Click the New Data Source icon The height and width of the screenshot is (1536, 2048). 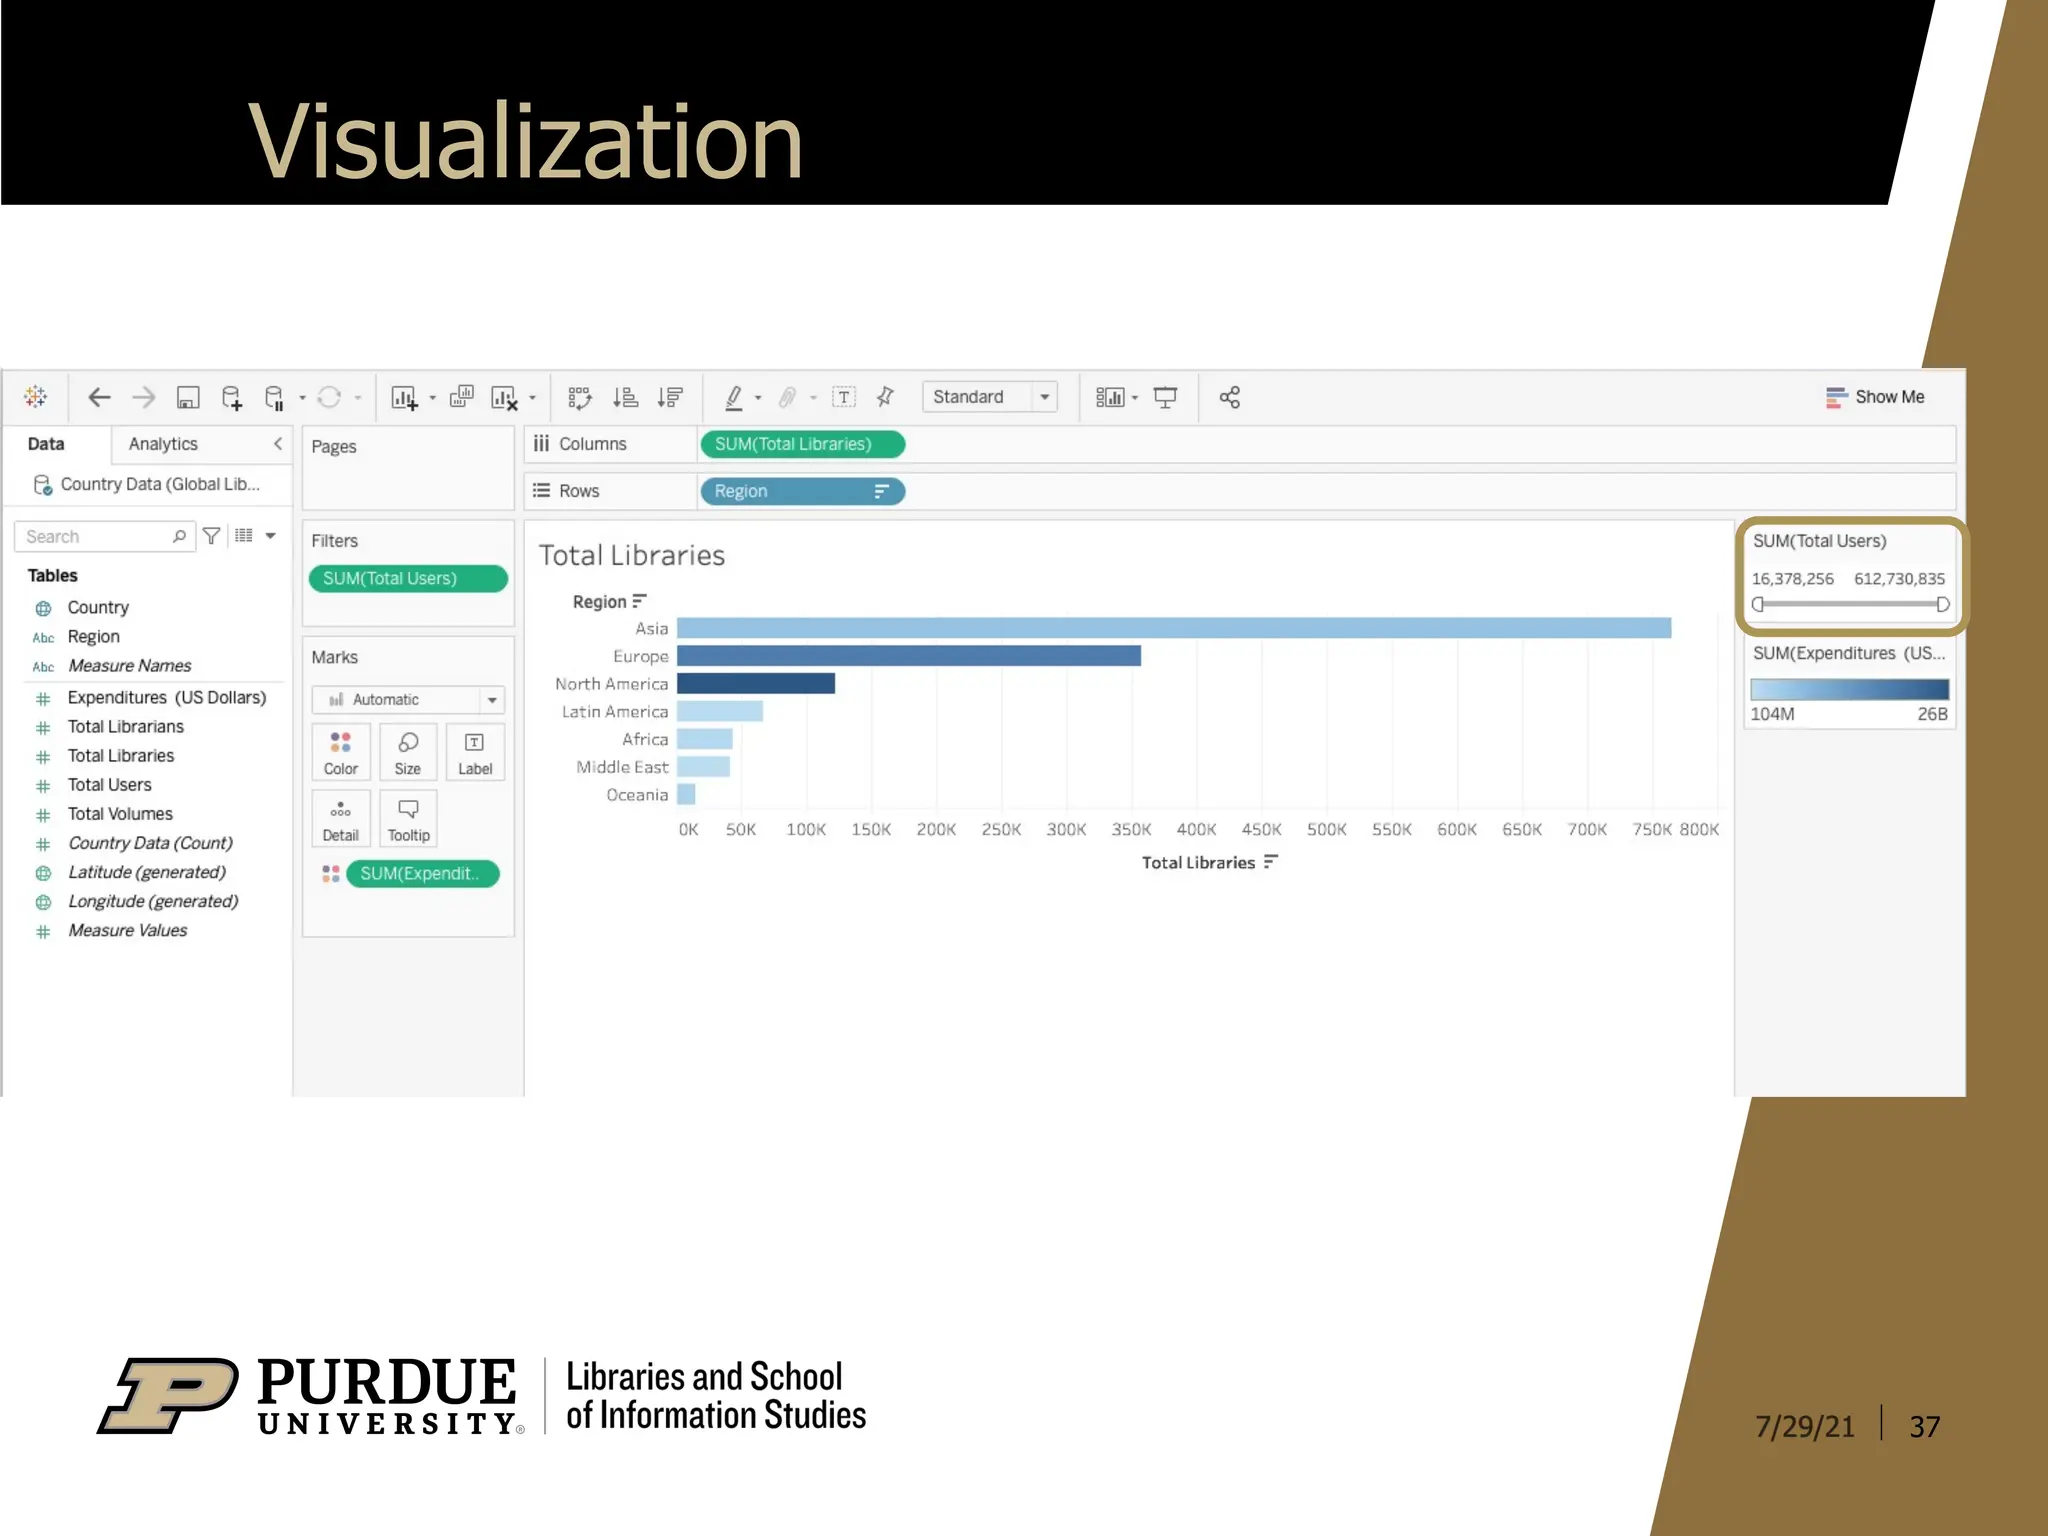pyautogui.click(x=232, y=398)
